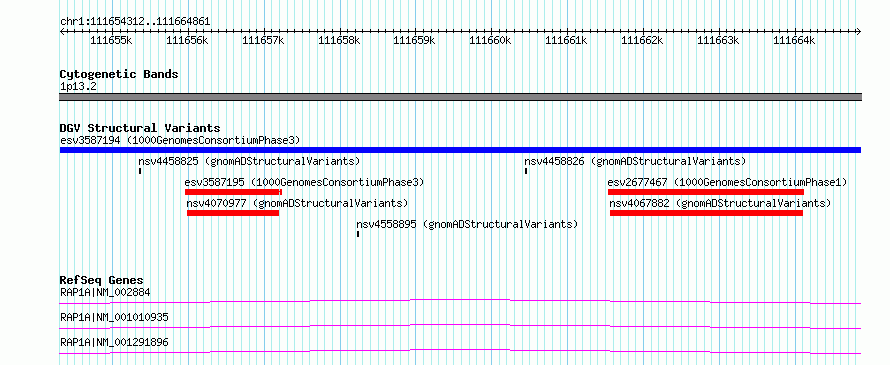Screen dimensions: 890x365
Task: Open the nsv4458825 gnomAD label link
Action: (249, 161)
